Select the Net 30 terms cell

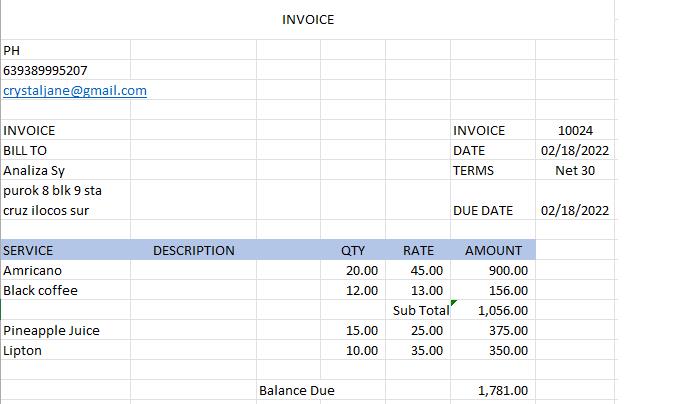[574, 171]
